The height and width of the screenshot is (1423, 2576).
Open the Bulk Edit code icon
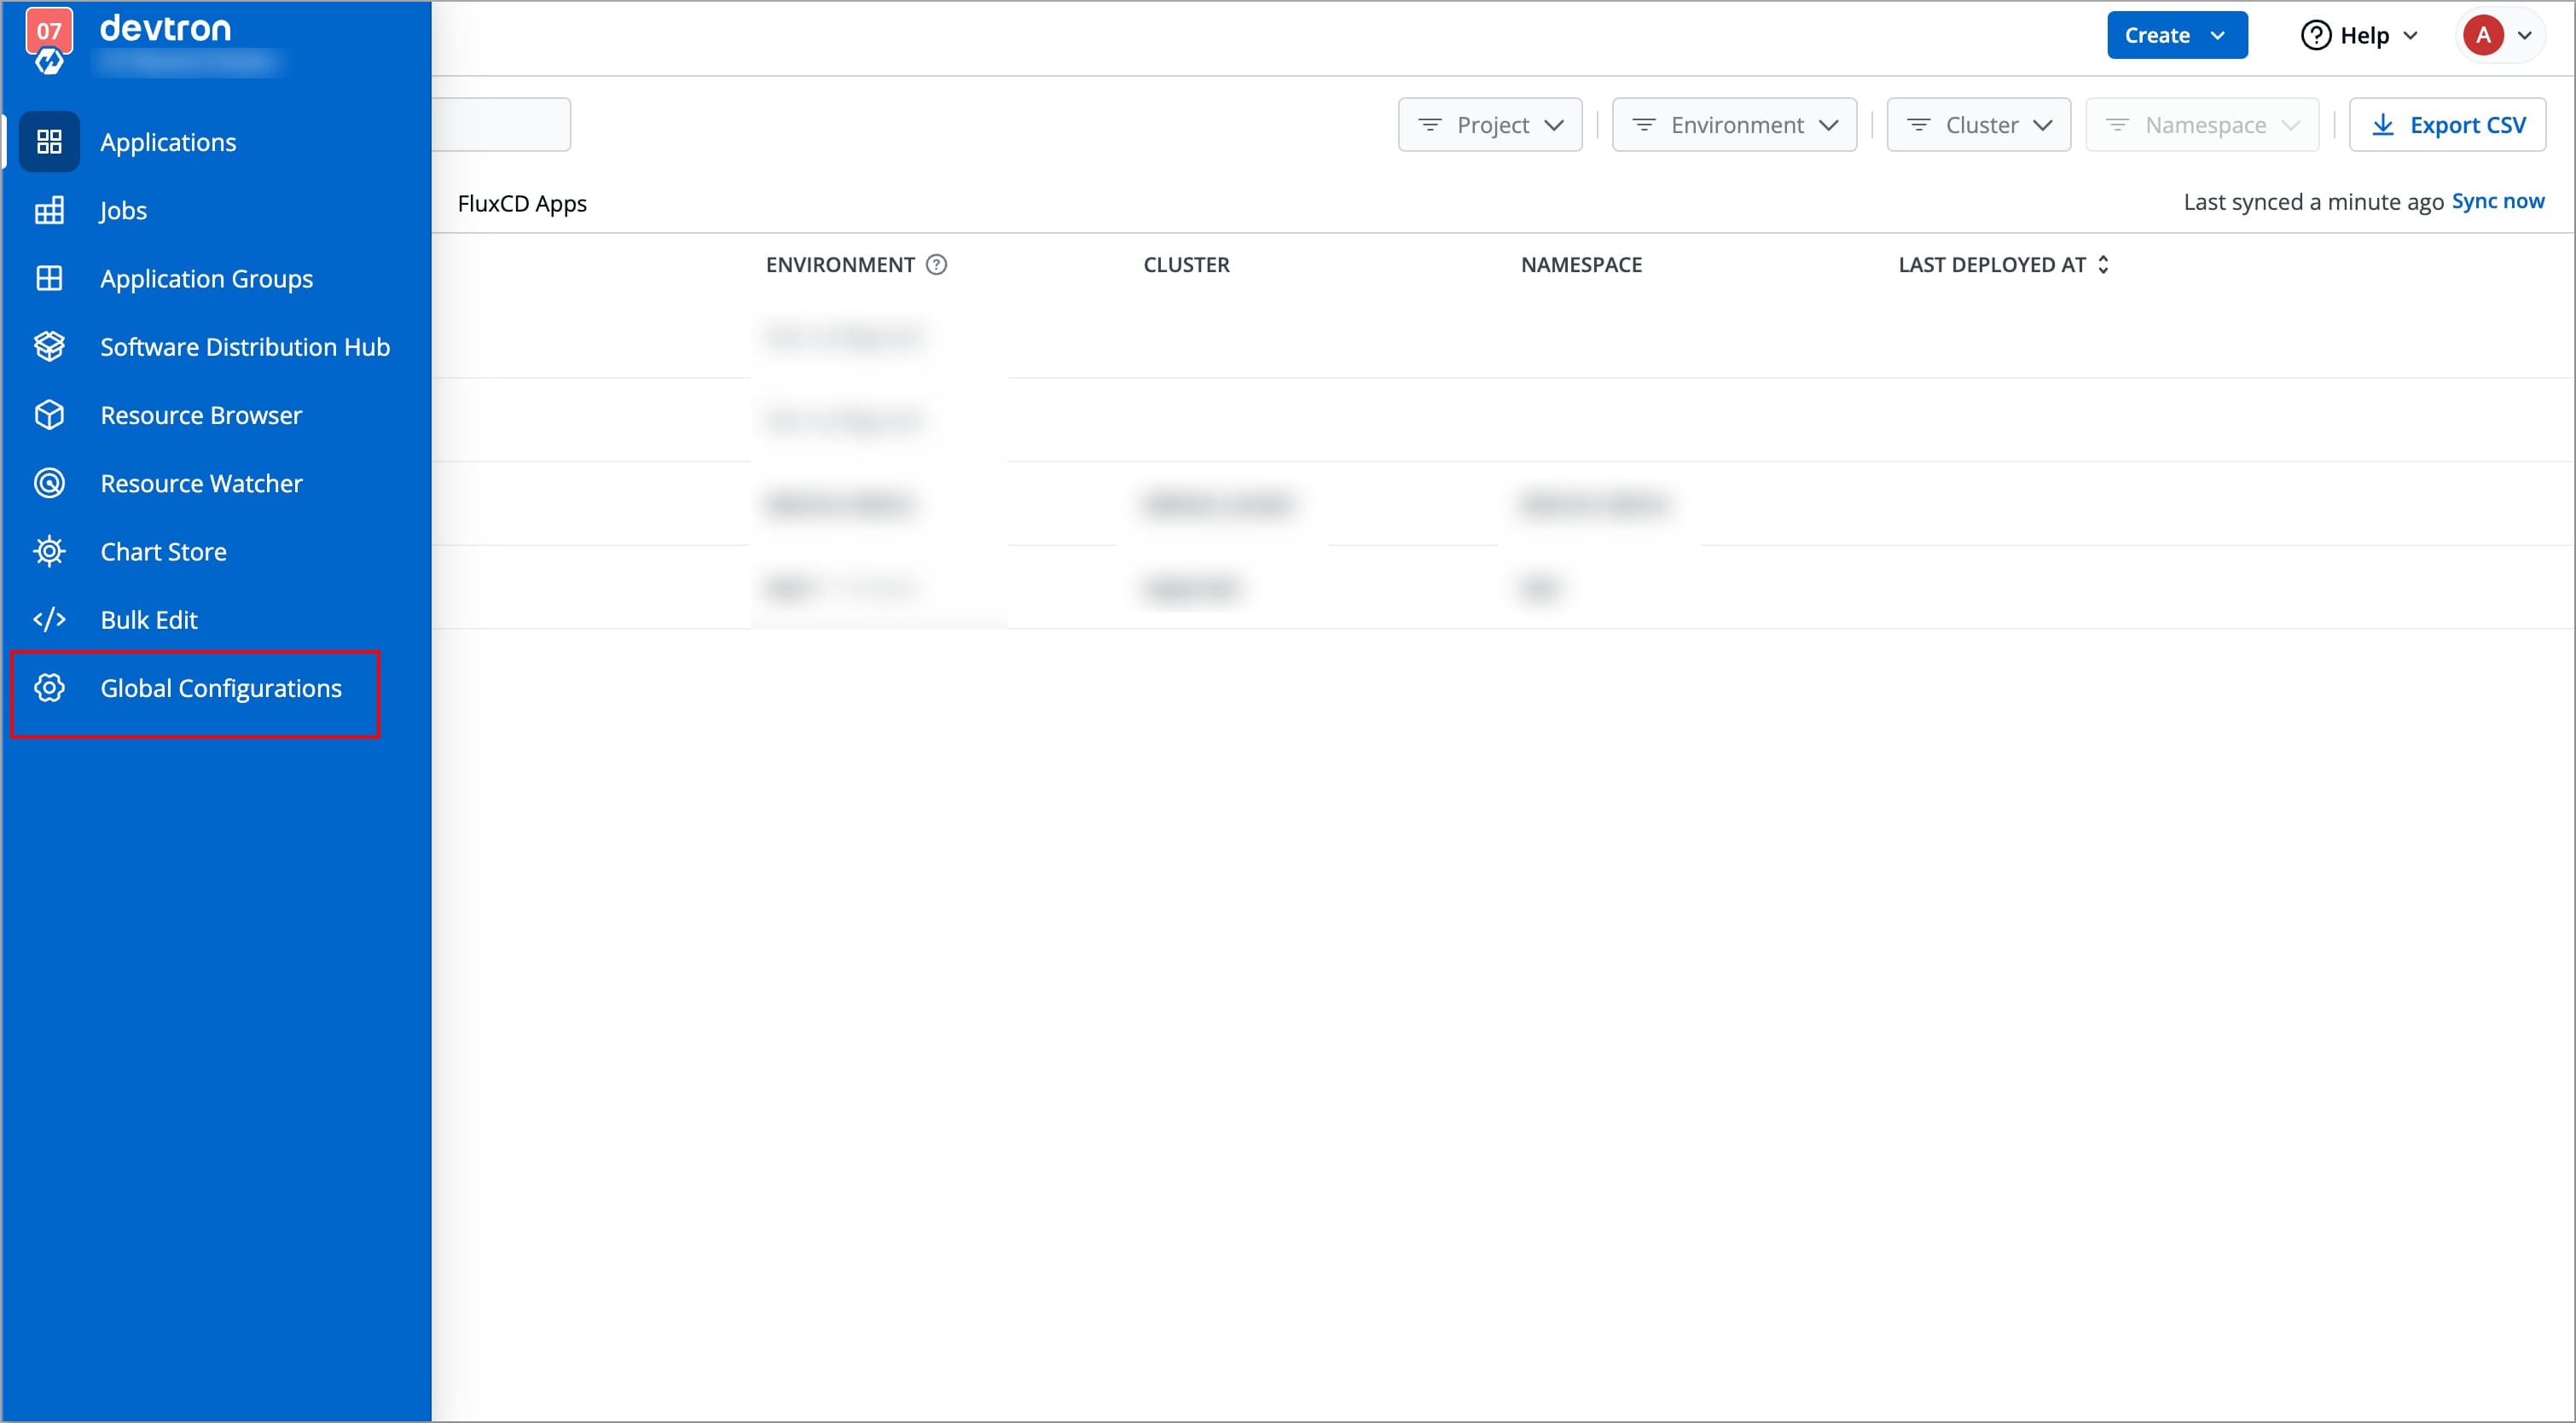coord(49,619)
